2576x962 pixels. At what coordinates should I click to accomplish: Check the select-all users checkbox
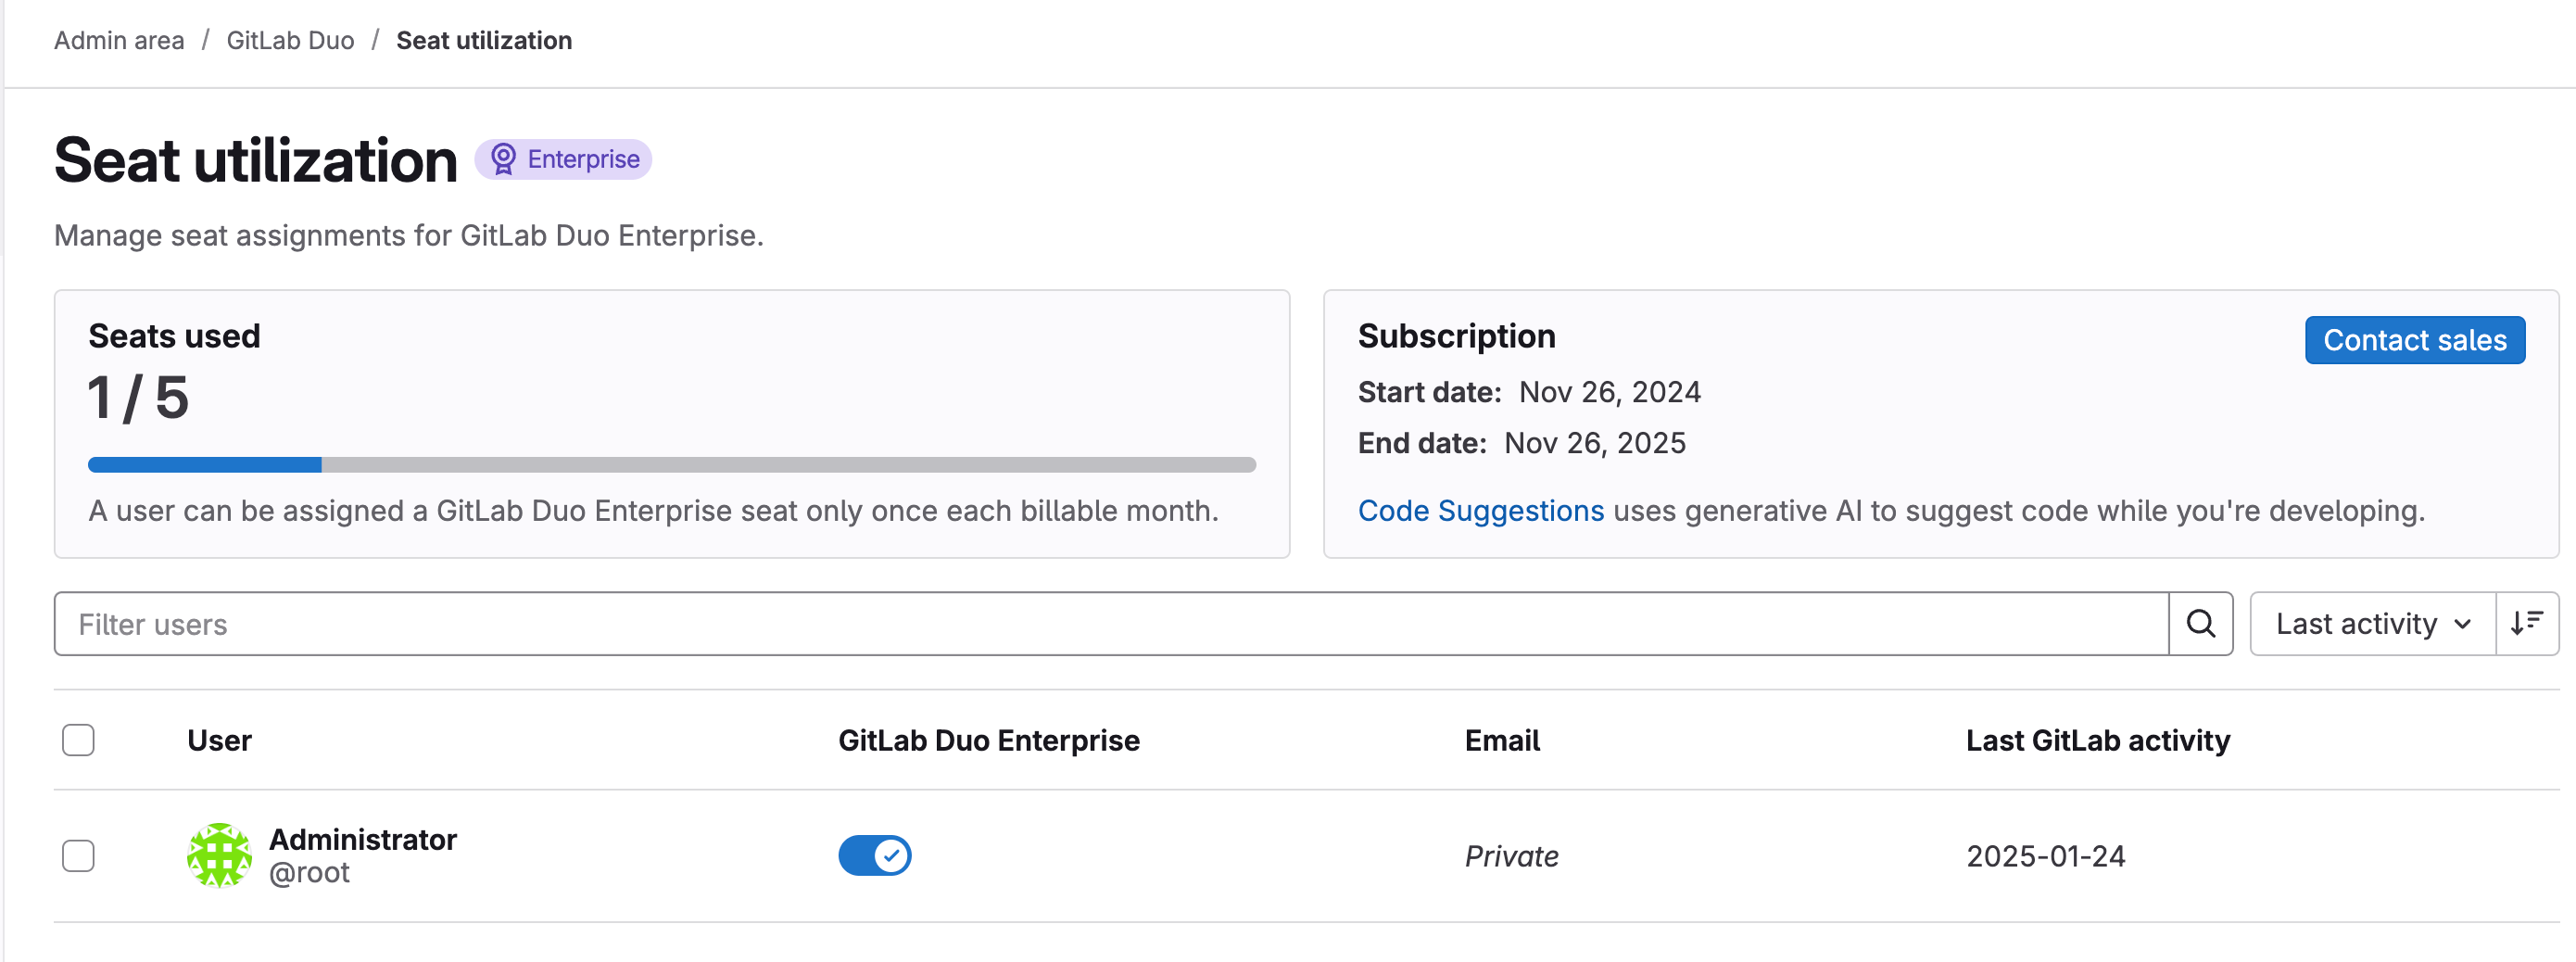pyautogui.click(x=78, y=740)
